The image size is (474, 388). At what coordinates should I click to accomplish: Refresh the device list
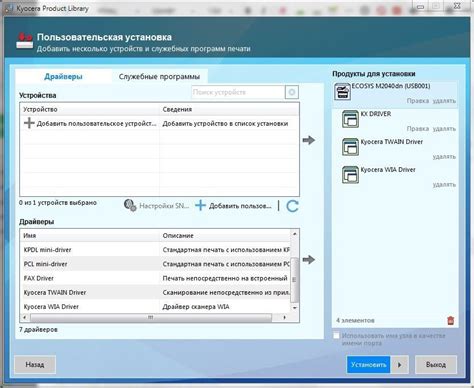pyautogui.click(x=292, y=206)
